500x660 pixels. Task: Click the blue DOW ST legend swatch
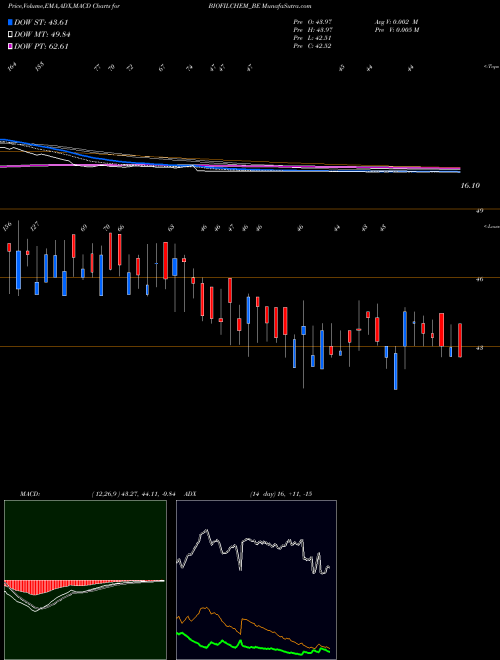click(x=10, y=22)
